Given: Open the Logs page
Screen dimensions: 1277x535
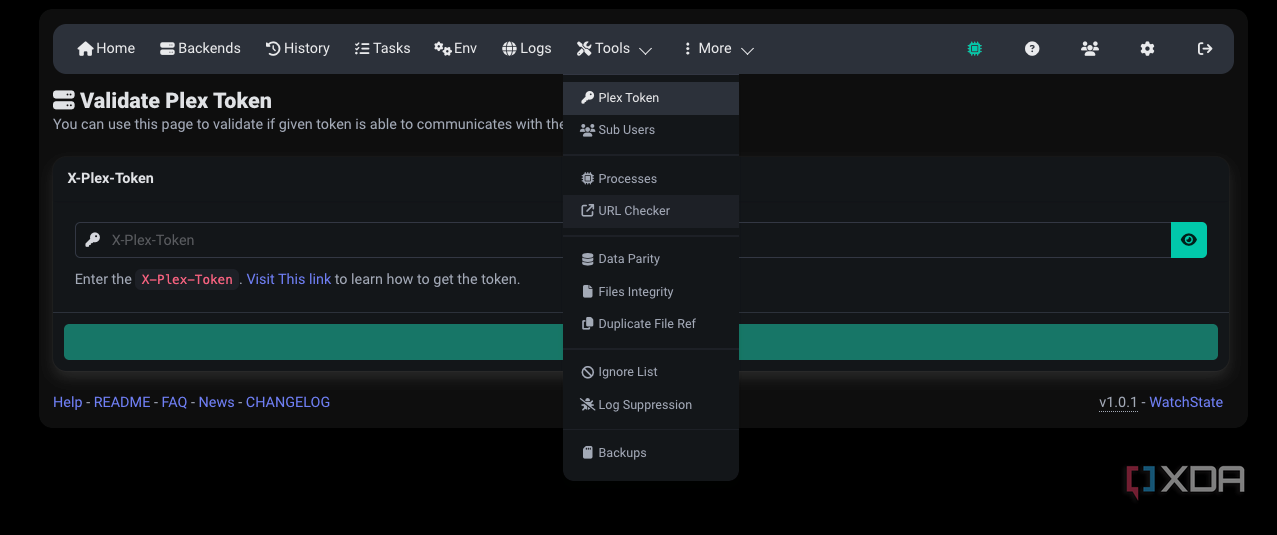Looking at the screenshot, I should (x=526, y=48).
